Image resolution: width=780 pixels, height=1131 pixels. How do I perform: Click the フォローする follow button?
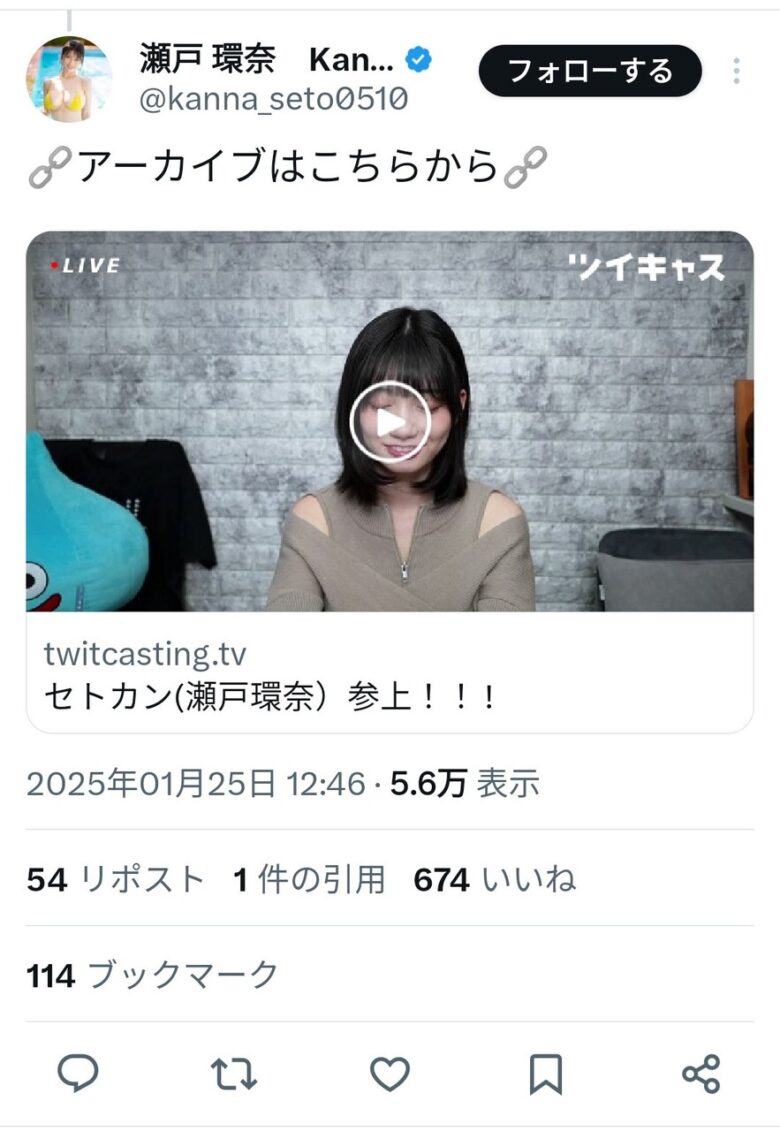(x=590, y=71)
